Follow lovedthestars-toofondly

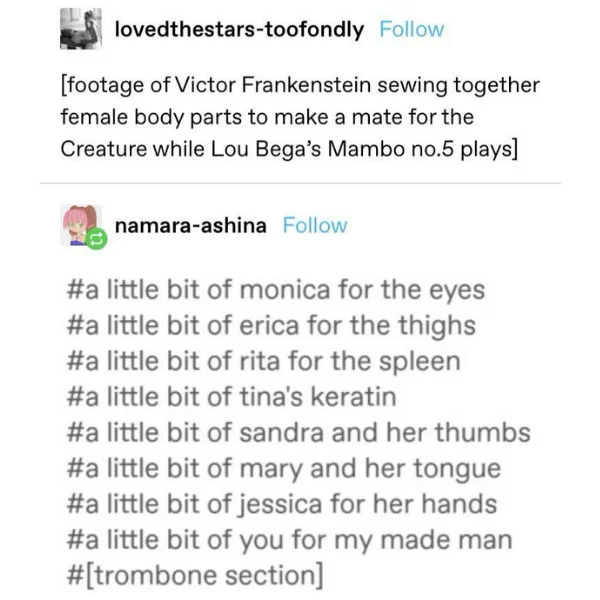click(x=411, y=29)
